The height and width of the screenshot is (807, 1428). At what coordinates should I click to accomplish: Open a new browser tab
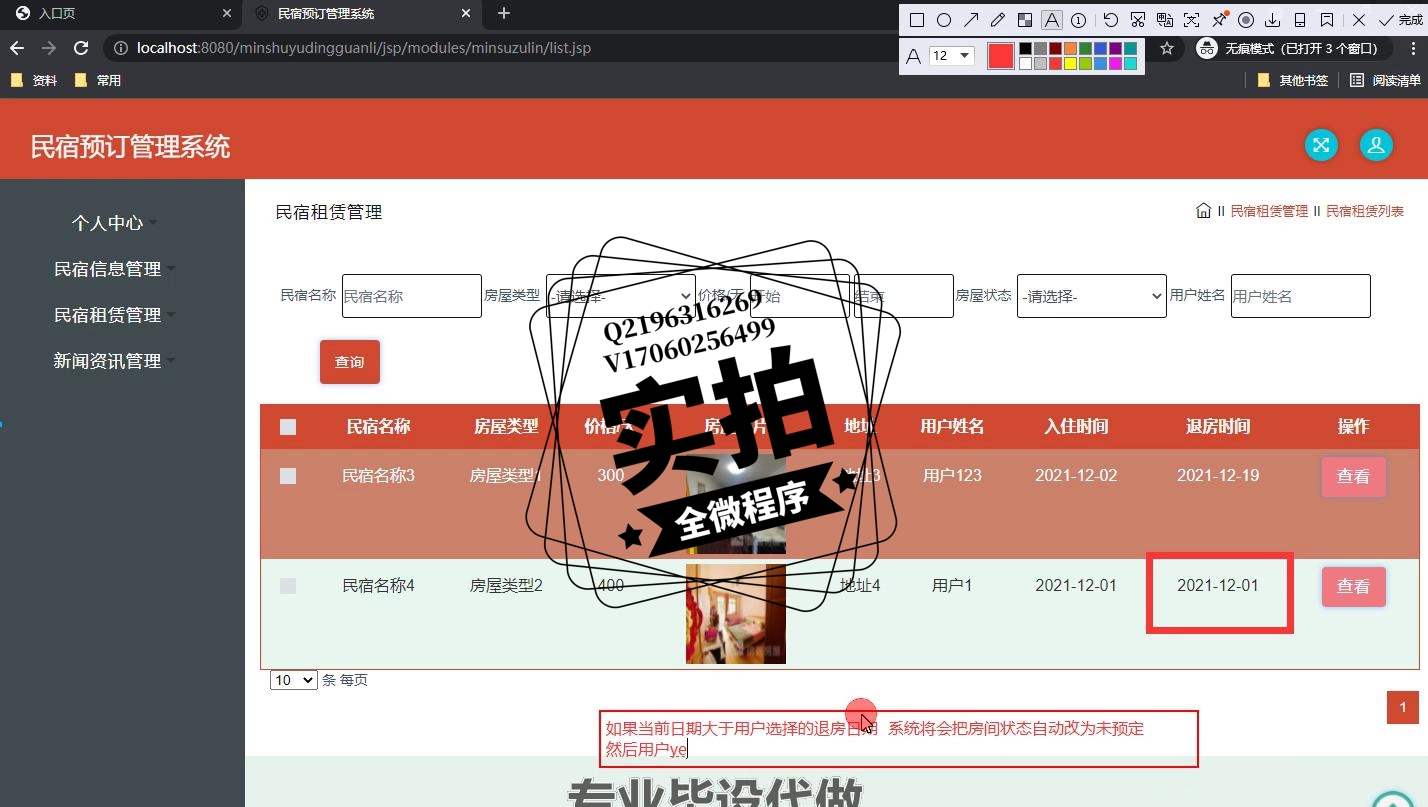click(x=504, y=14)
